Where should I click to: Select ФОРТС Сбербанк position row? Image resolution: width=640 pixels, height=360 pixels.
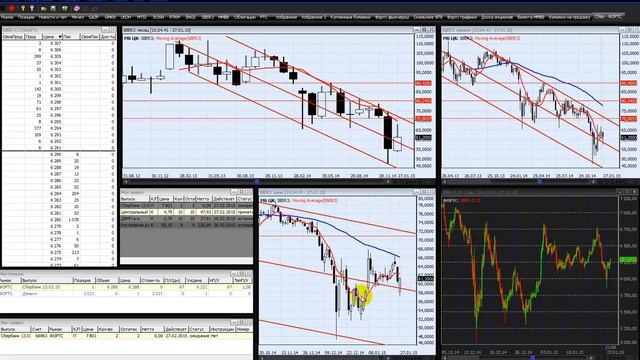(126, 287)
